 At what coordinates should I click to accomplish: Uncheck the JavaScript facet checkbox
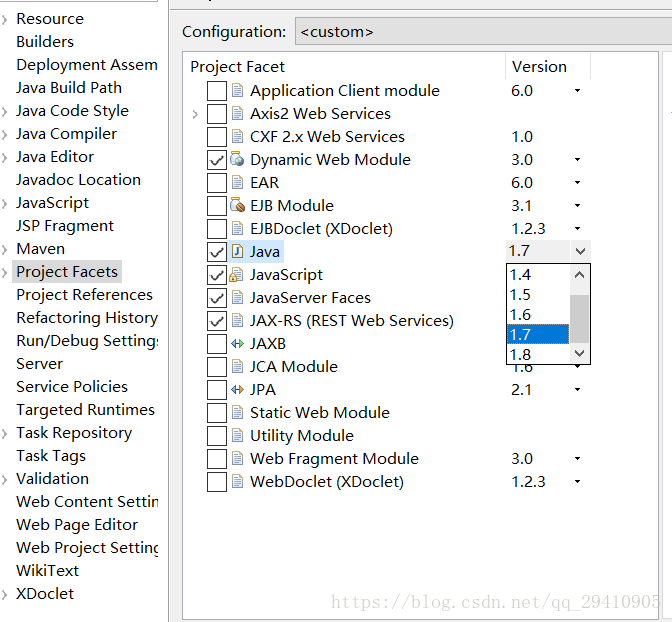(x=217, y=274)
